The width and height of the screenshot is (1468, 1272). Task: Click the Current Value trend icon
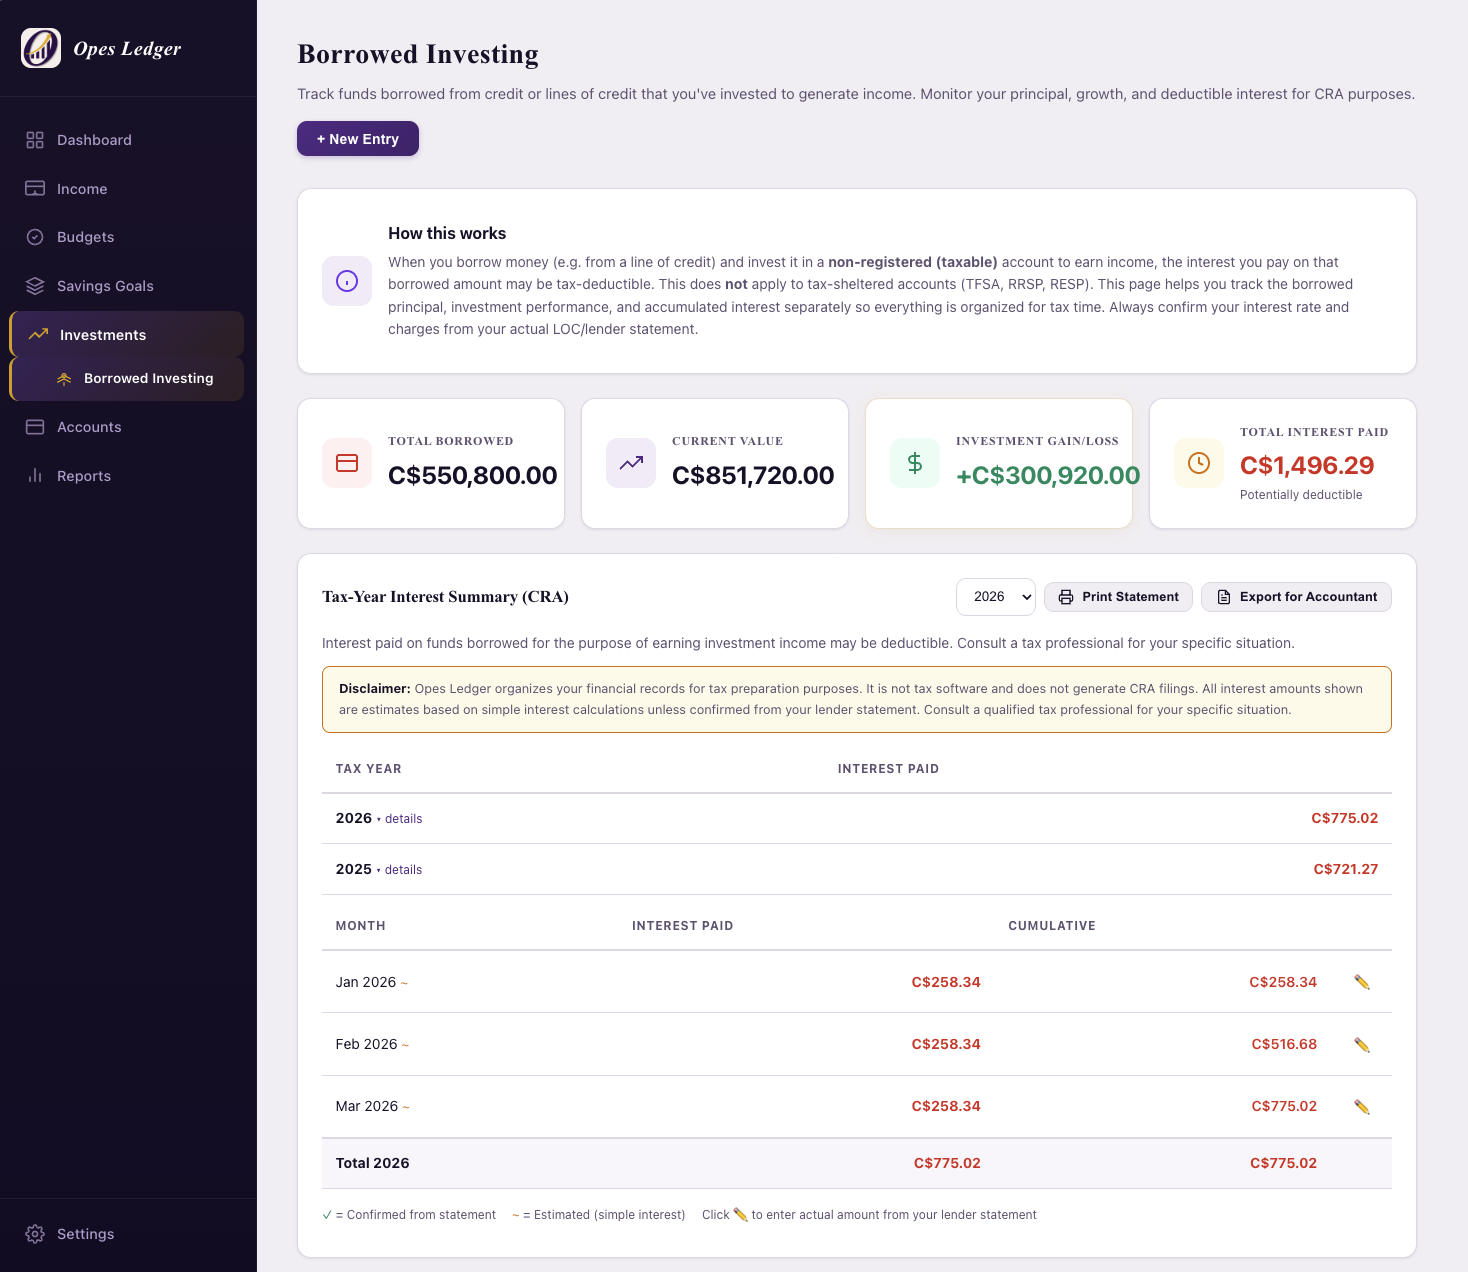pyautogui.click(x=631, y=463)
